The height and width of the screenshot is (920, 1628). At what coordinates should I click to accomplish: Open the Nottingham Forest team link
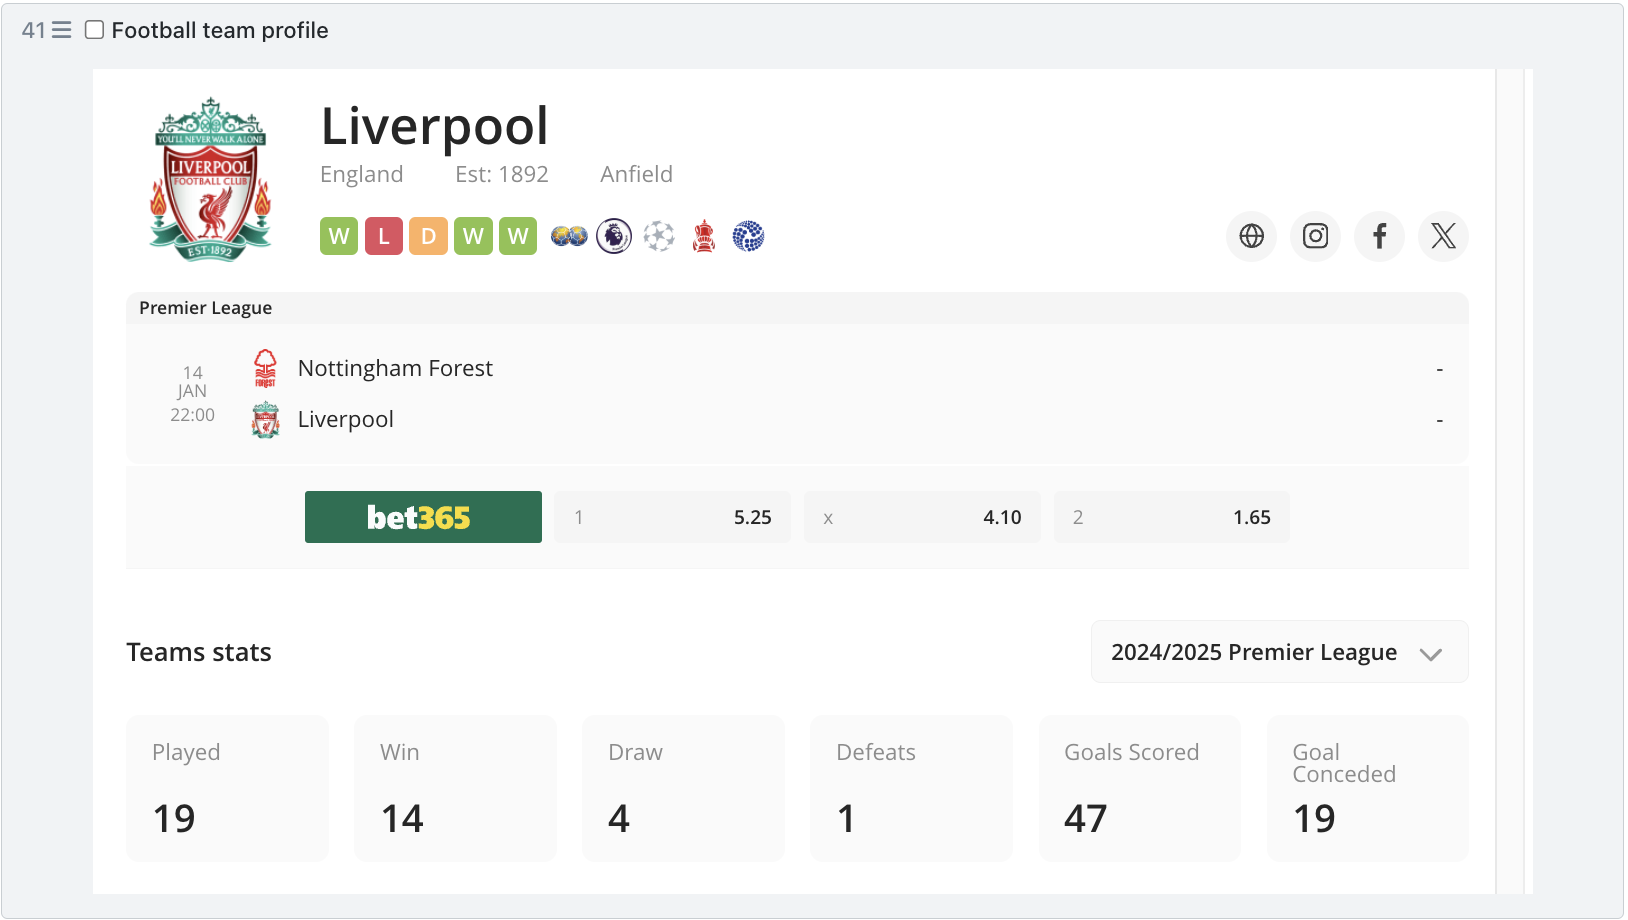pos(395,368)
